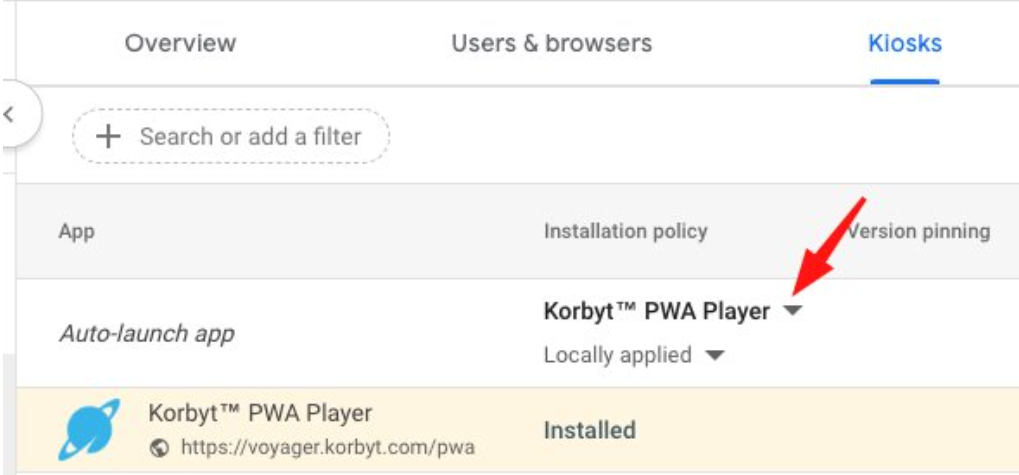Click the bold Korbyt™ PWA Player auto-launch selection
The height and width of the screenshot is (475, 1019).
tap(656, 312)
